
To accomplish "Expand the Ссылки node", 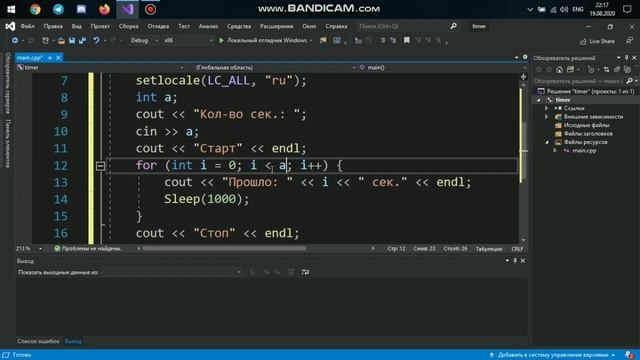I will point(547,108).
